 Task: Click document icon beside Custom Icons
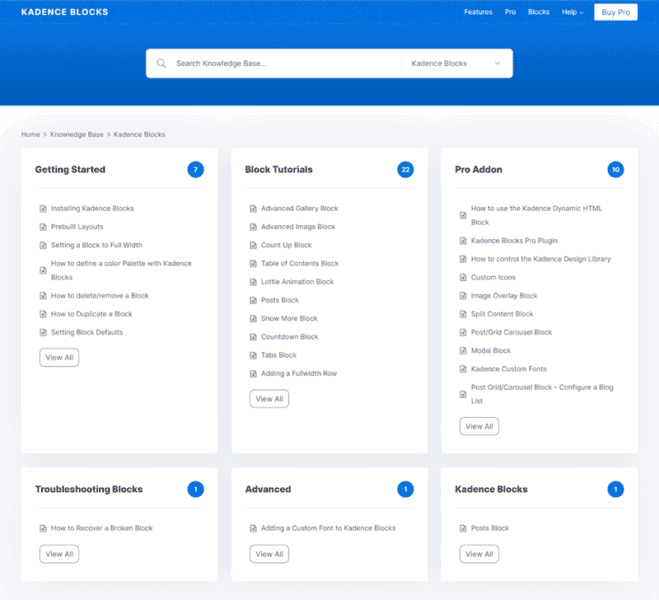(463, 277)
